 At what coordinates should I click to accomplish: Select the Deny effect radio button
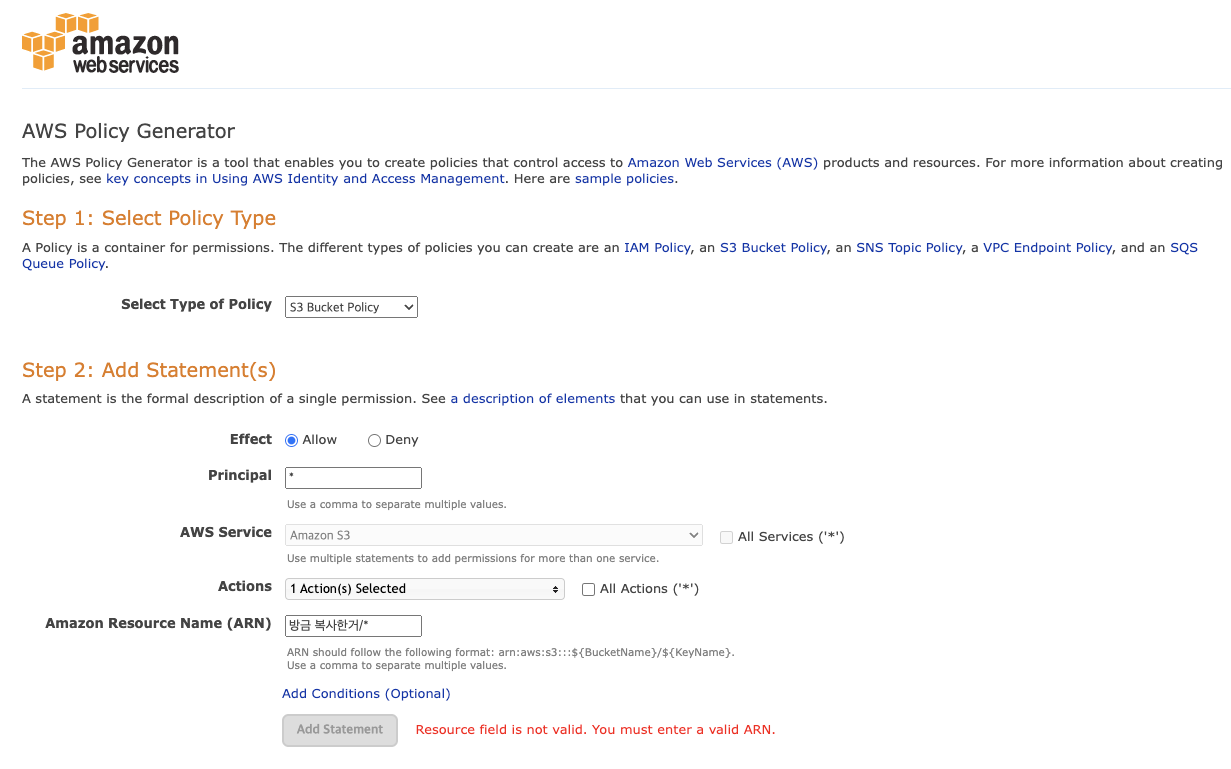(375, 440)
